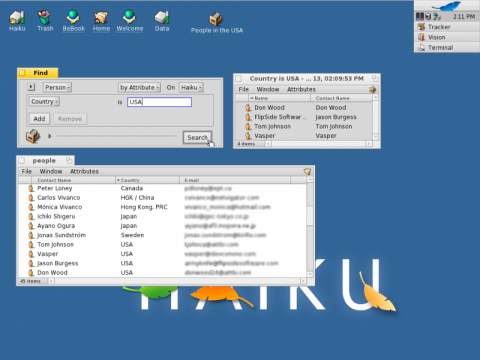Click the zoom button on people window tab

click(69, 160)
